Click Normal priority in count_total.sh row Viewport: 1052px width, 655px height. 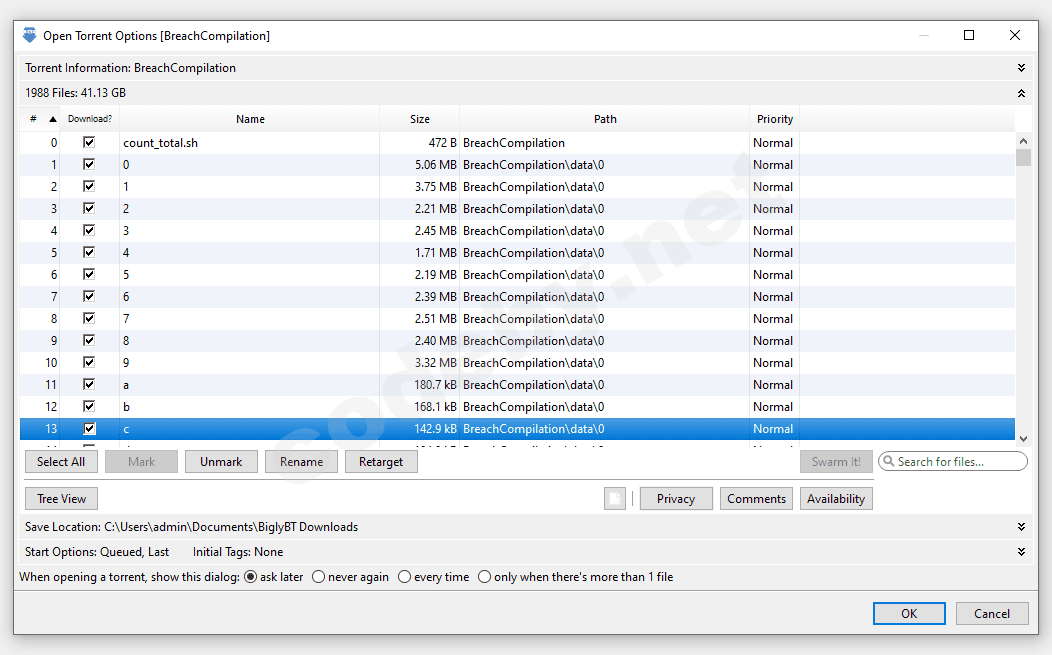click(773, 143)
